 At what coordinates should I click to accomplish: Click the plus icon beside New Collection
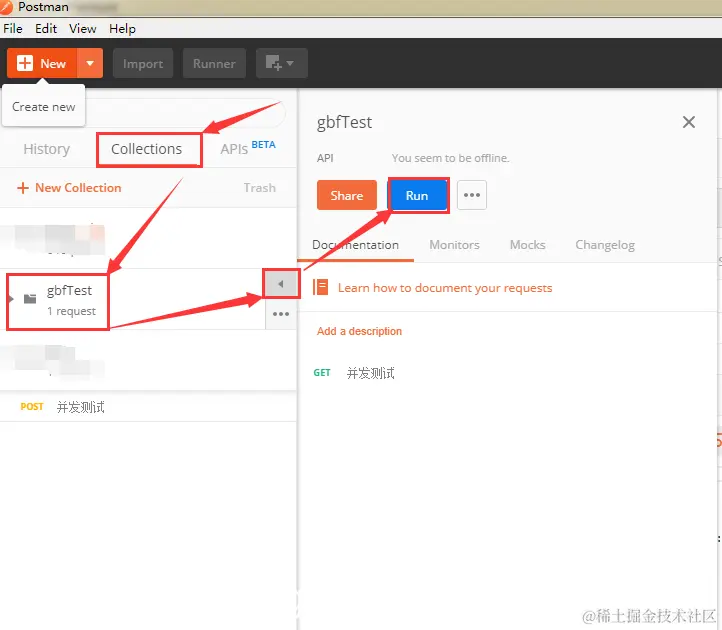[23, 188]
